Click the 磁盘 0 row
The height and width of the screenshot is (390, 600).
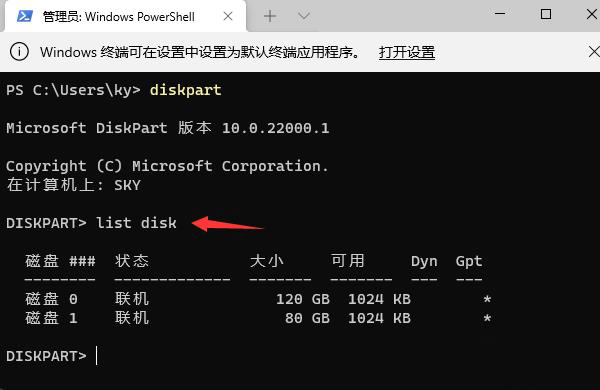tap(258, 299)
